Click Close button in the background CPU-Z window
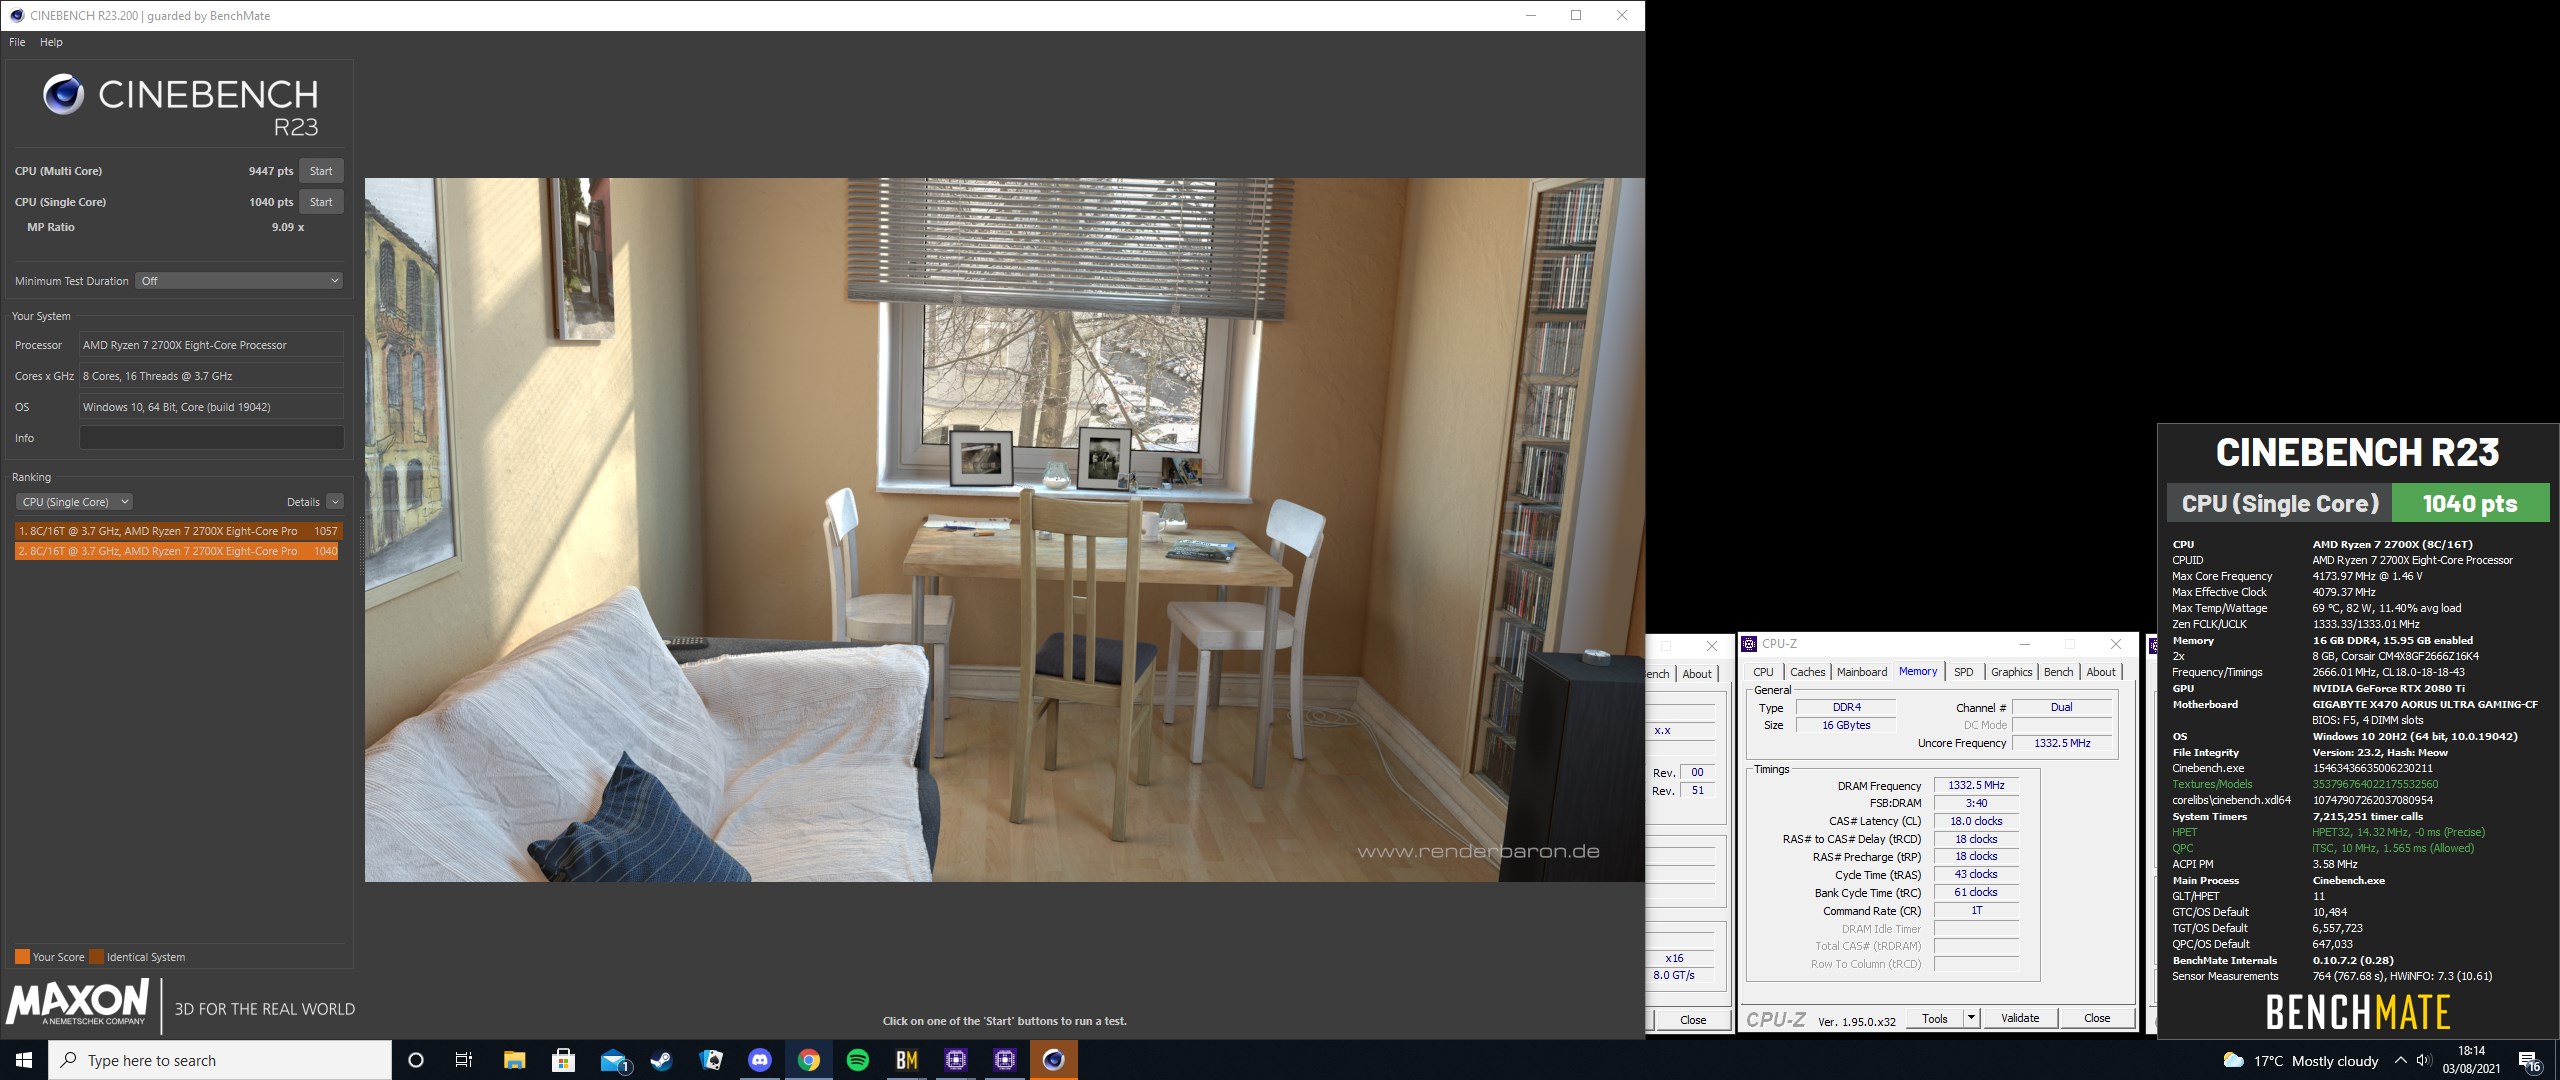The image size is (2560, 1080). coord(1693,1020)
